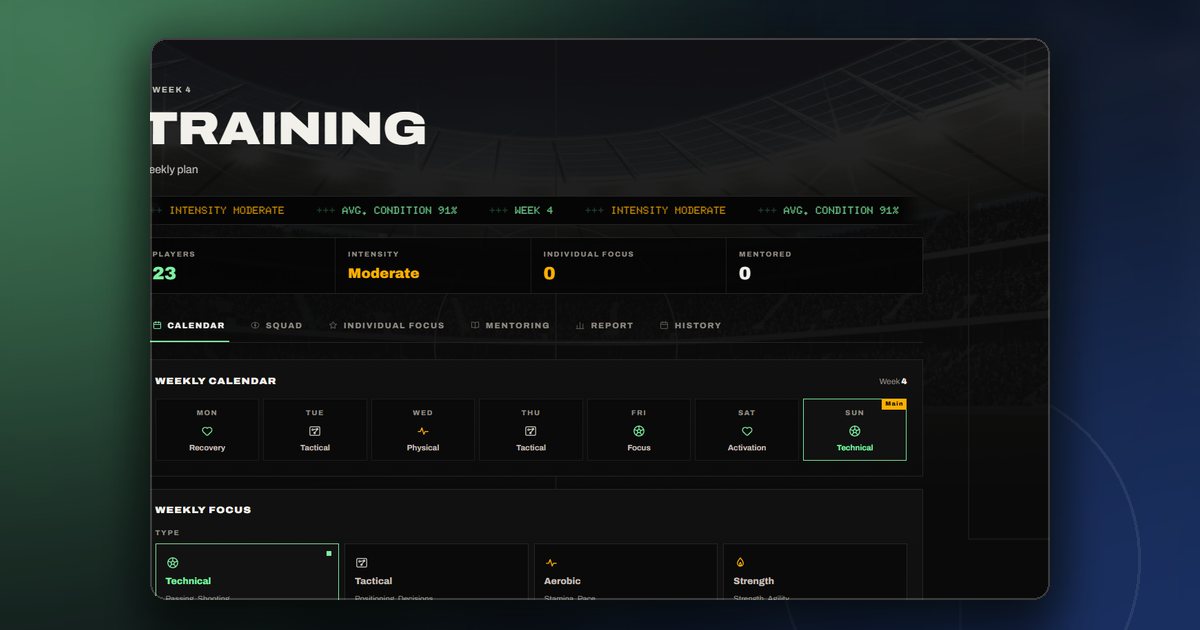Viewport: 1200px width, 630px height.
Task: Click the tactics board icon on Thursday
Action: 531,431
